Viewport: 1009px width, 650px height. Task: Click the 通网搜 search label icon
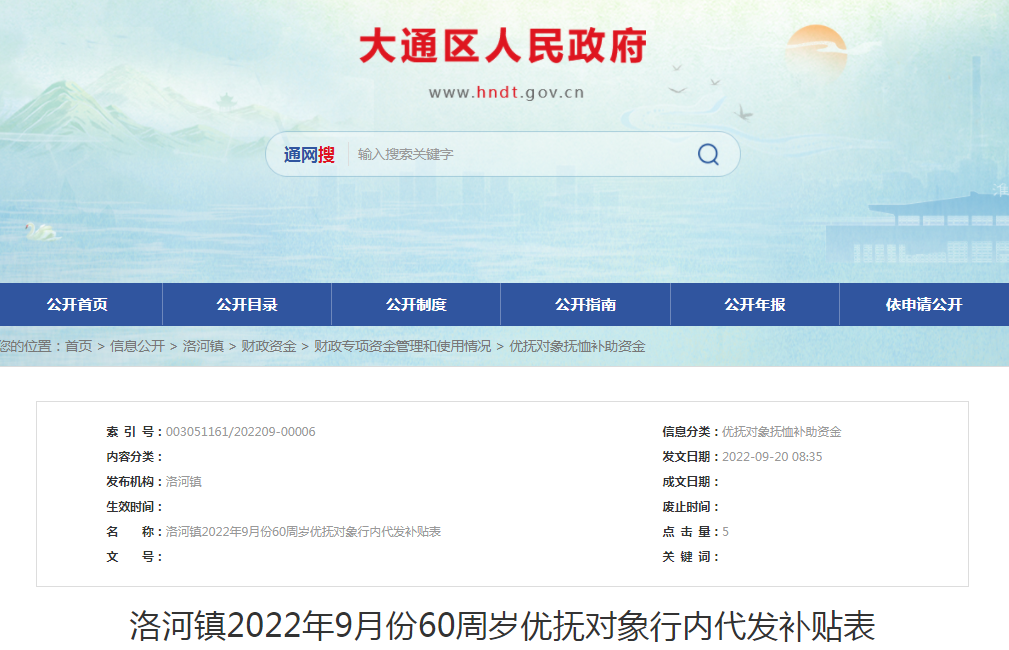(x=310, y=154)
